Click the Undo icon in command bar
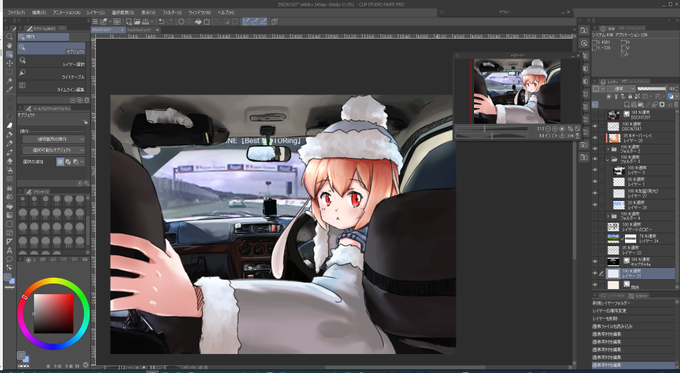 pos(161,21)
